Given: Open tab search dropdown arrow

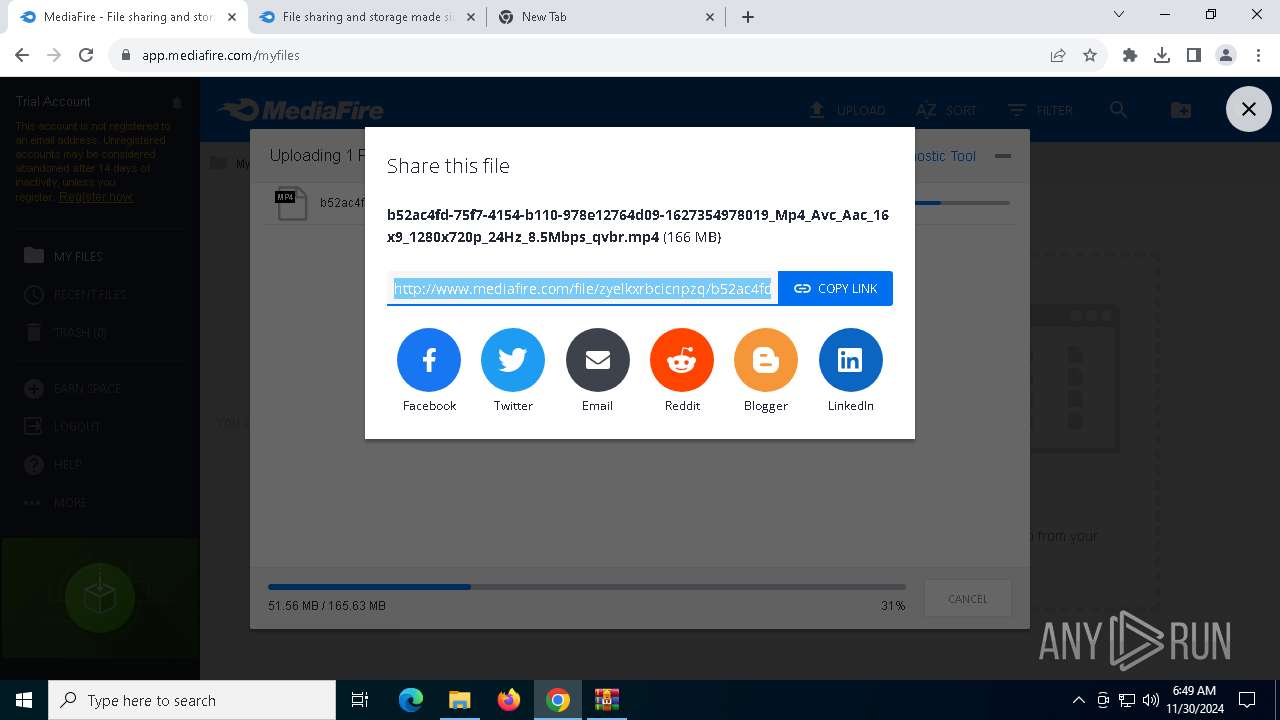Looking at the screenshot, I should pos(1119,15).
